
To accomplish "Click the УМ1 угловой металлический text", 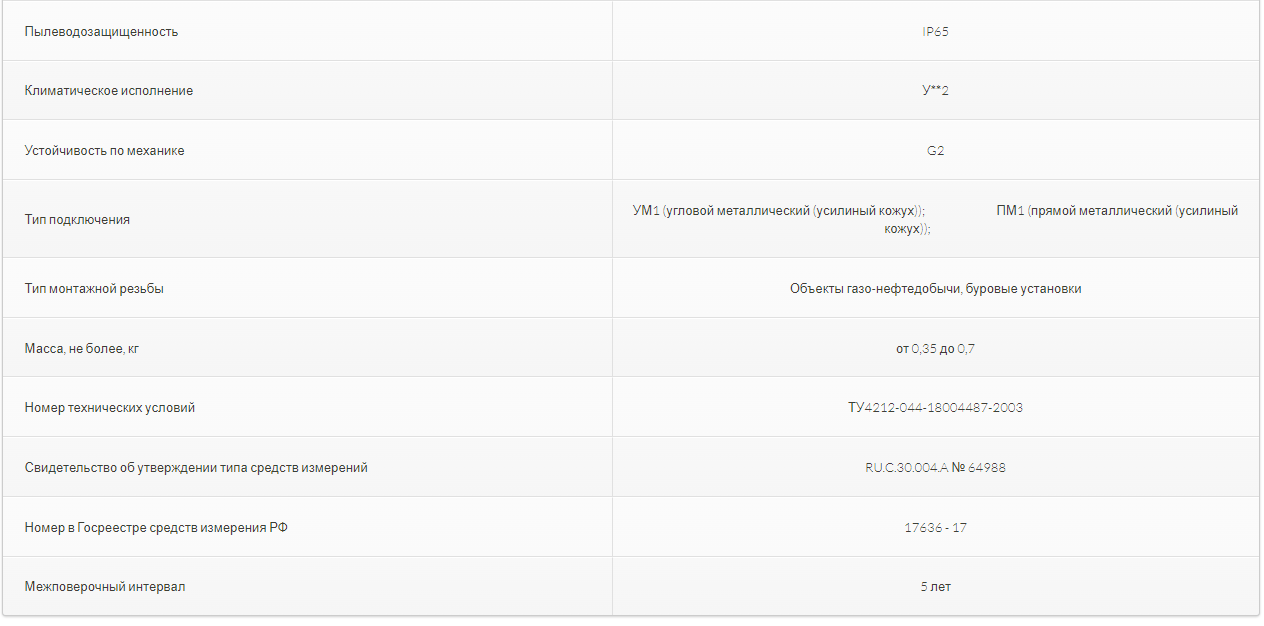I will [x=779, y=211].
